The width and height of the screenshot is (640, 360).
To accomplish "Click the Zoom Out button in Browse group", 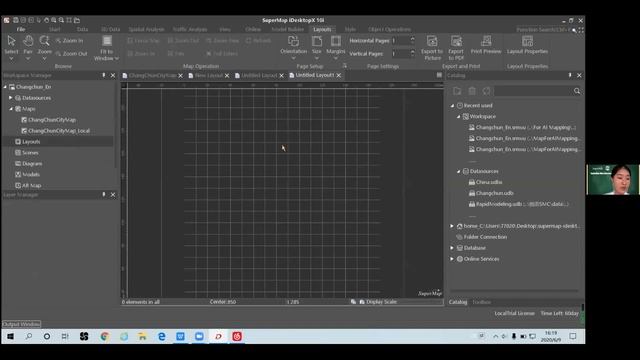I will [71, 53].
